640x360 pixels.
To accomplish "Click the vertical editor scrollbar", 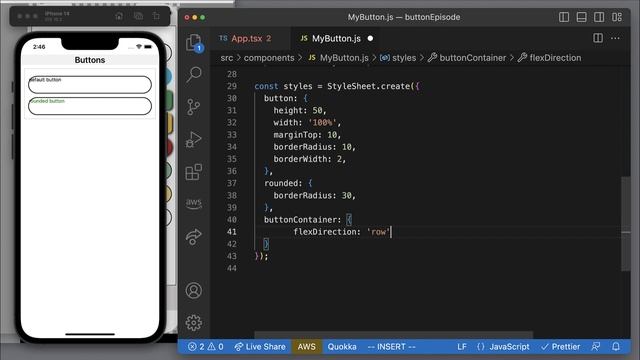I will 625,224.
